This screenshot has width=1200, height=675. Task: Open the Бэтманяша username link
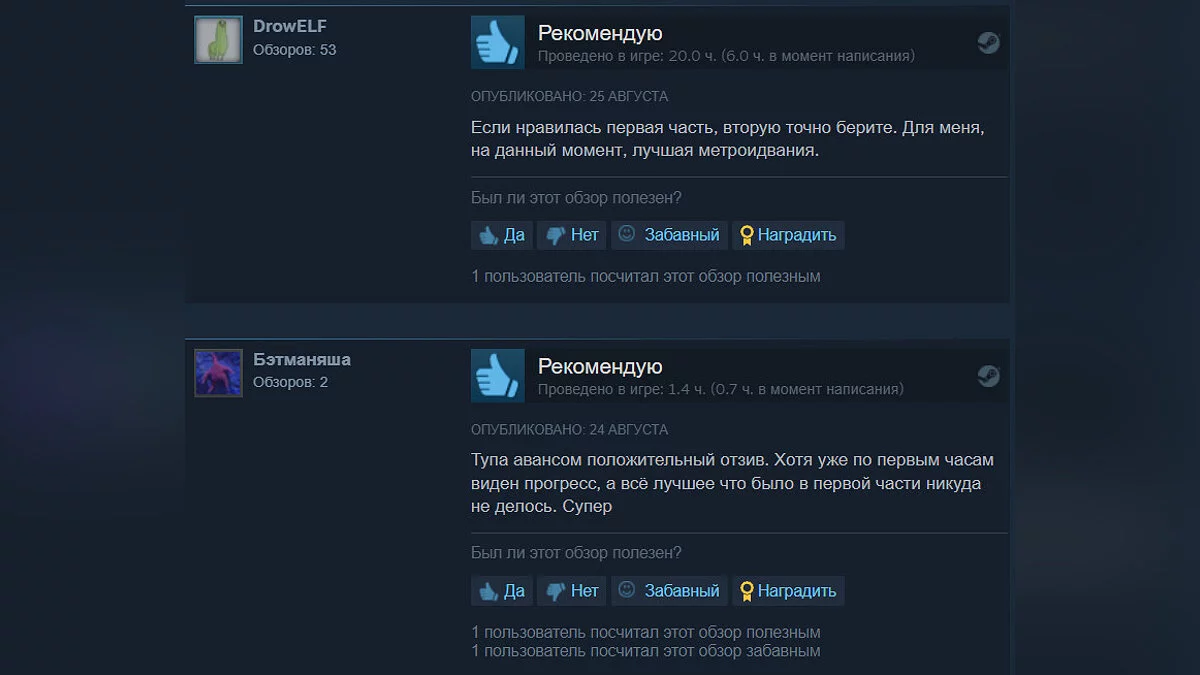(x=302, y=360)
